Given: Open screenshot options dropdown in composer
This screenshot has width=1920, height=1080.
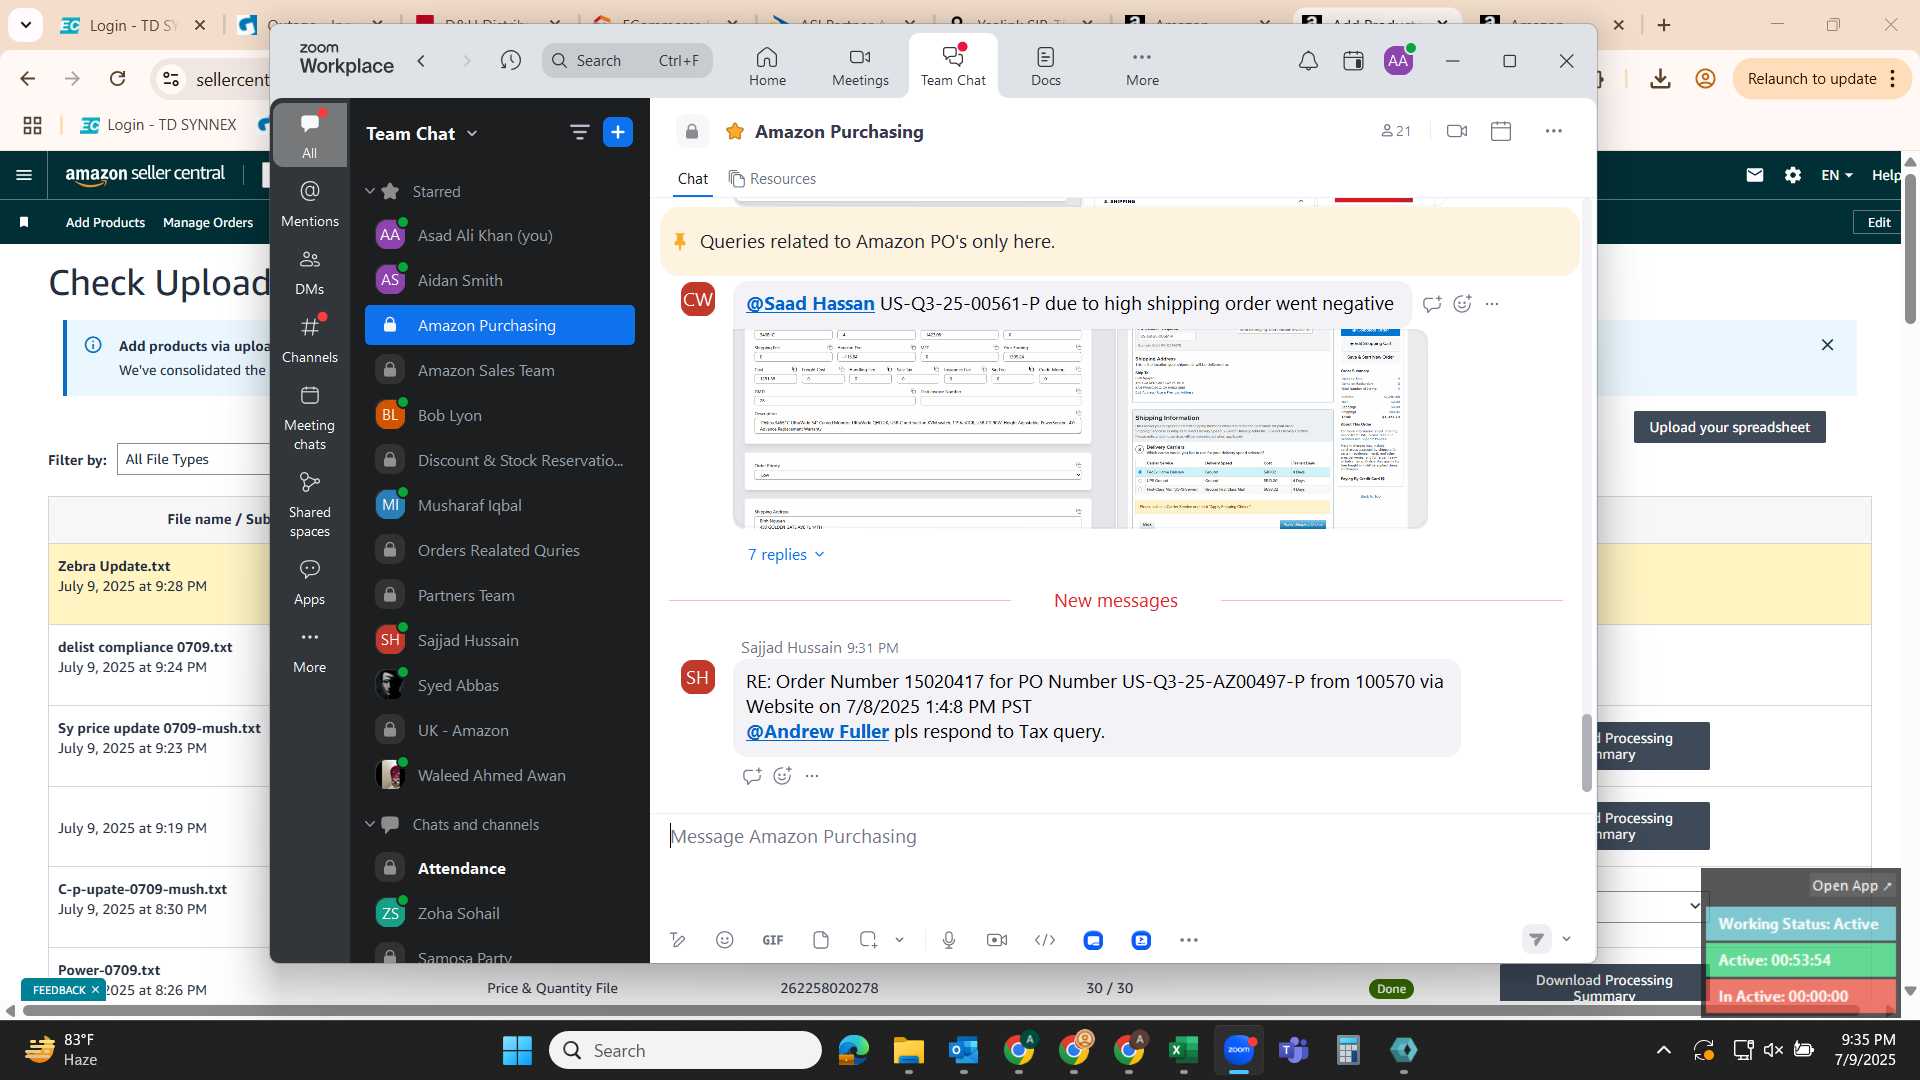Looking at the screenshot, I should coord(899,940).
